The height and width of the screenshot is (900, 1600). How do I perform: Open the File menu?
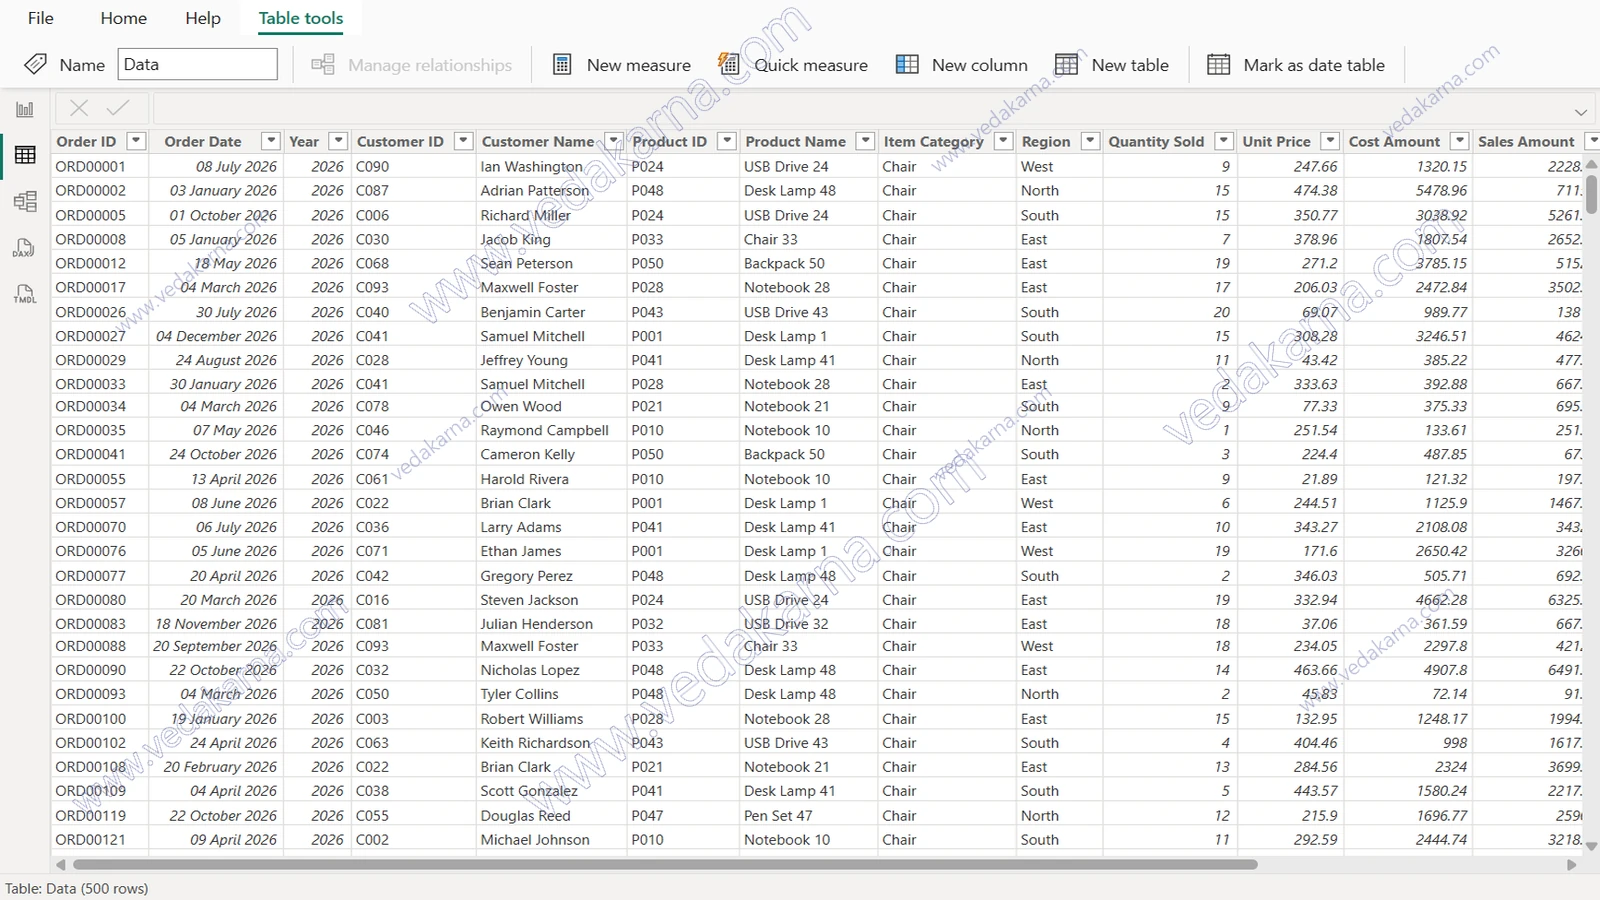tap(41, 18)
